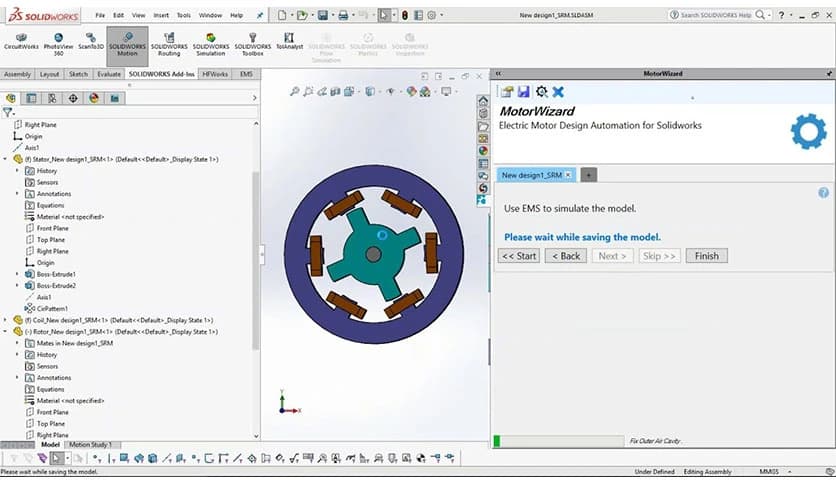This screenshot has height=484, width=836.
Task: Switch to the Evaluate tab
Action: pos(109,74)
